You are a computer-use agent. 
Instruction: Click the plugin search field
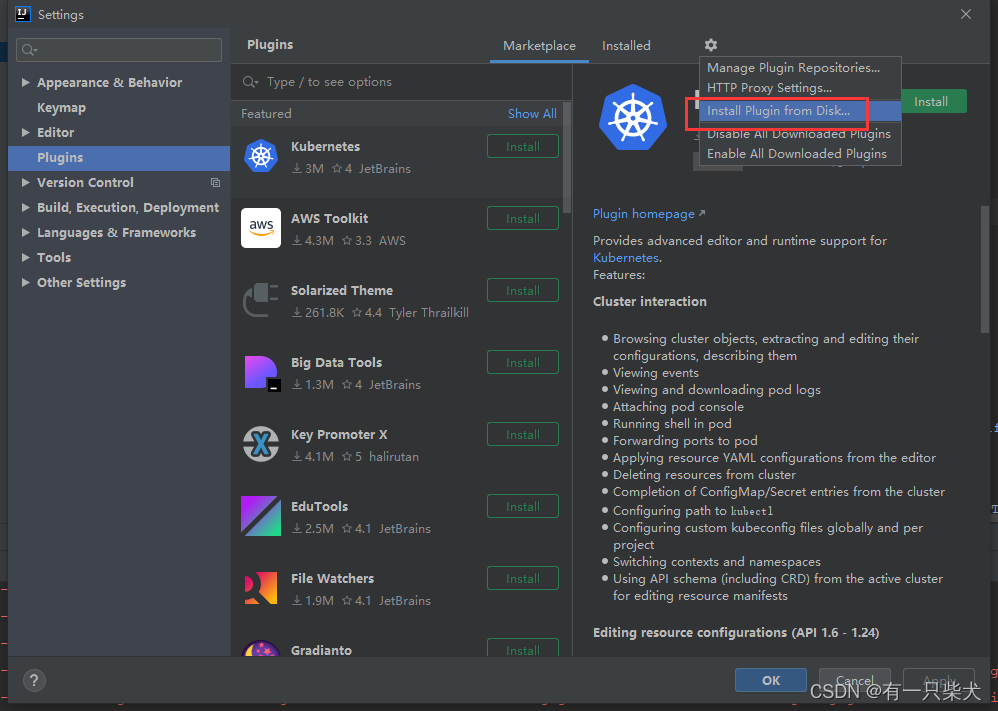tap(401, 82)
